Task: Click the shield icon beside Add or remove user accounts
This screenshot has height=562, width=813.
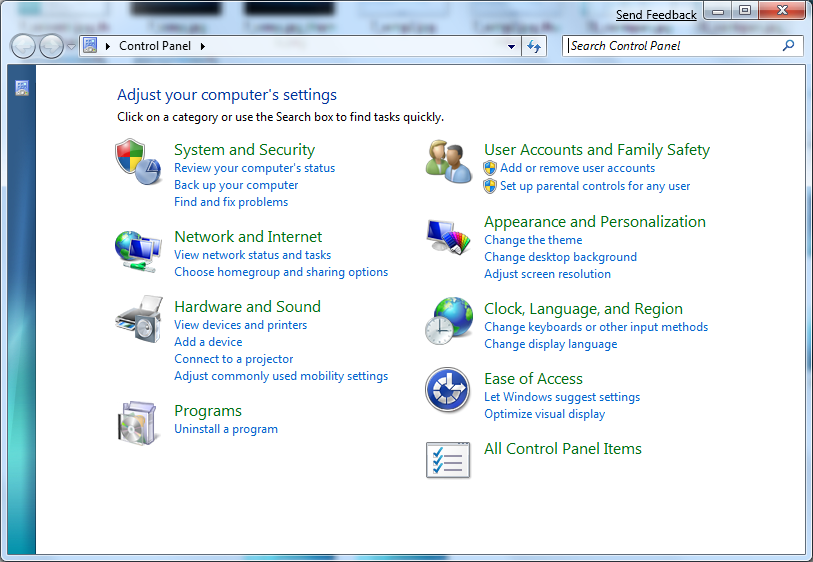Action: click(x=490, y=168)
